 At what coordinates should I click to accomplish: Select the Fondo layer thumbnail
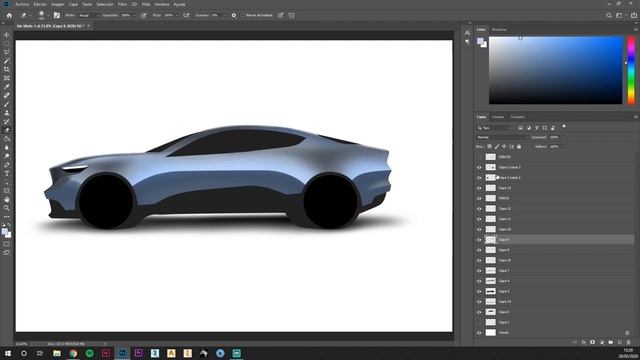[491, 333]
